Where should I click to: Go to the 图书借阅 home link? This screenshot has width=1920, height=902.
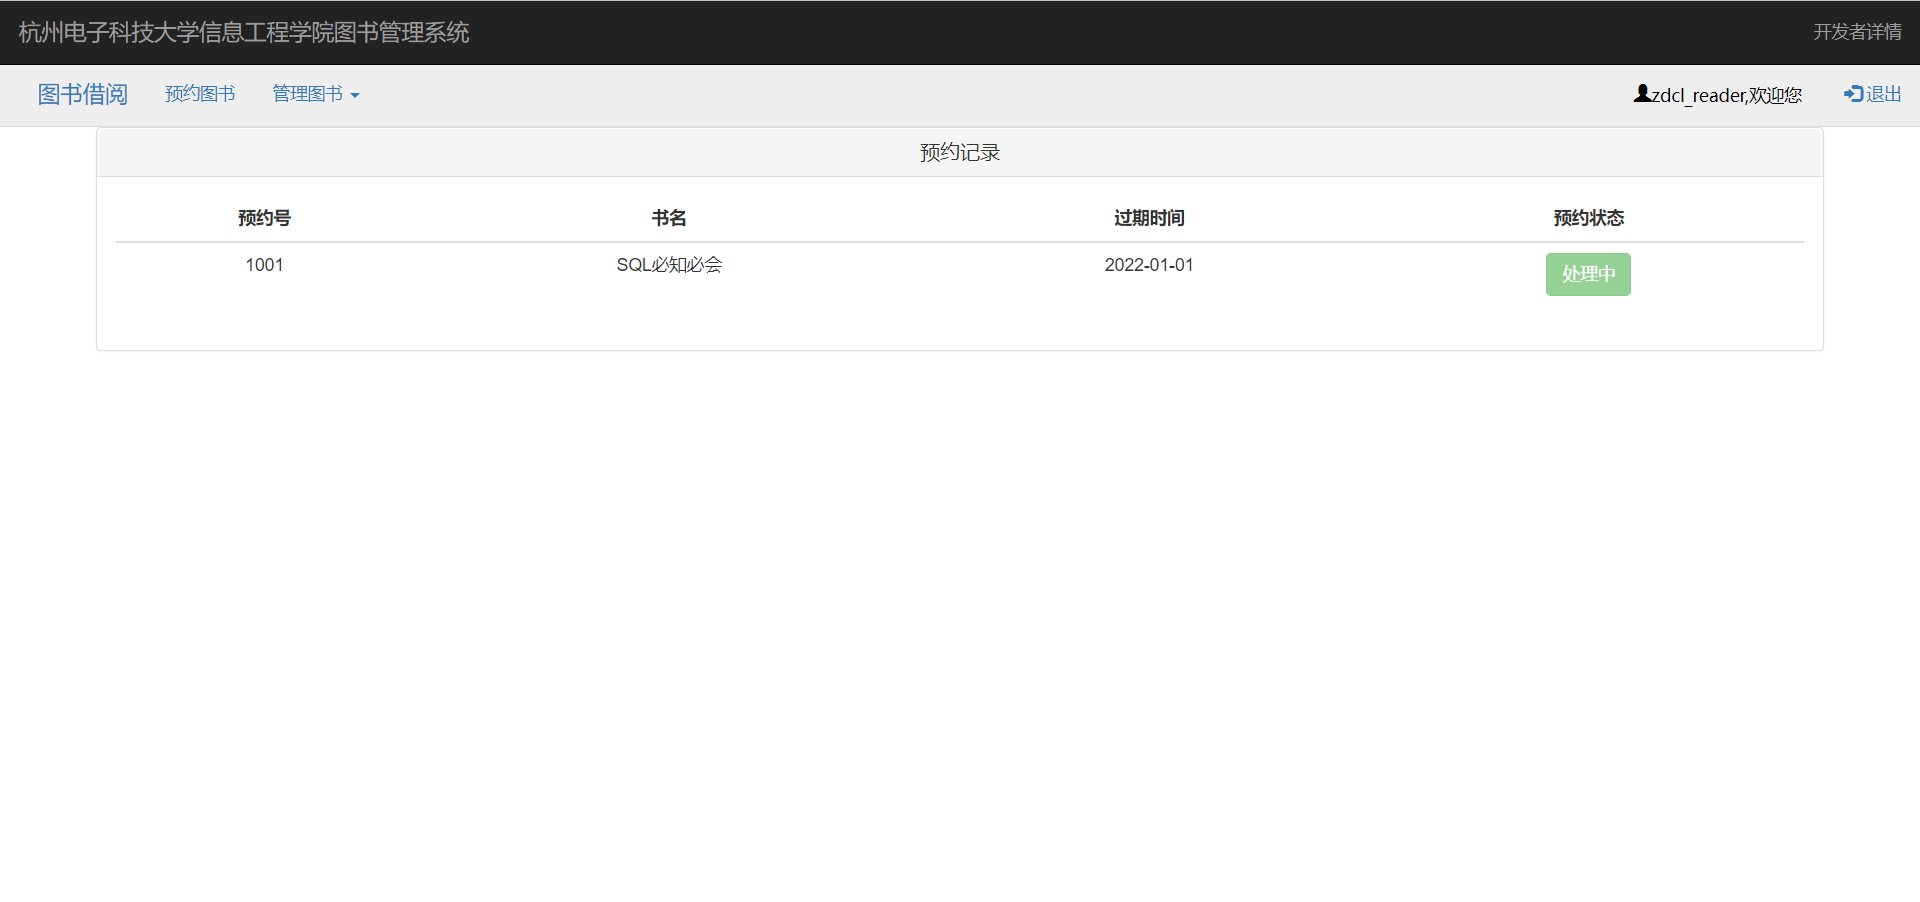click(83, 94)
